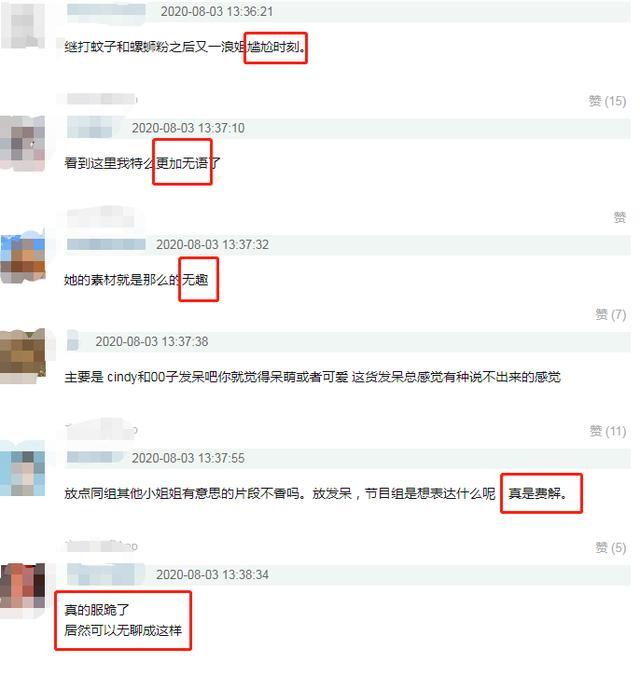
Task: Select the comment mentioning cindy和00子
Action: [x=312, y=377]
